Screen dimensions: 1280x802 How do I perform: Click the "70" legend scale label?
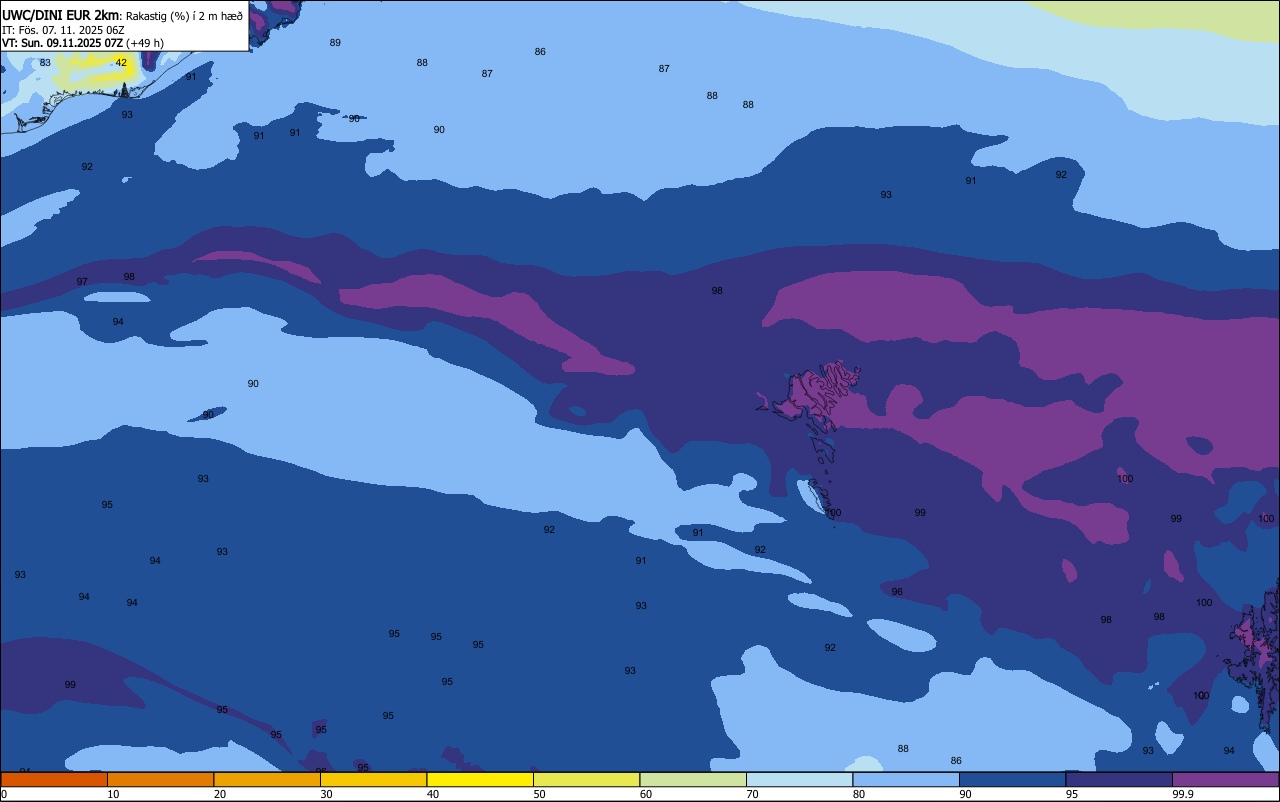[752, 794]
